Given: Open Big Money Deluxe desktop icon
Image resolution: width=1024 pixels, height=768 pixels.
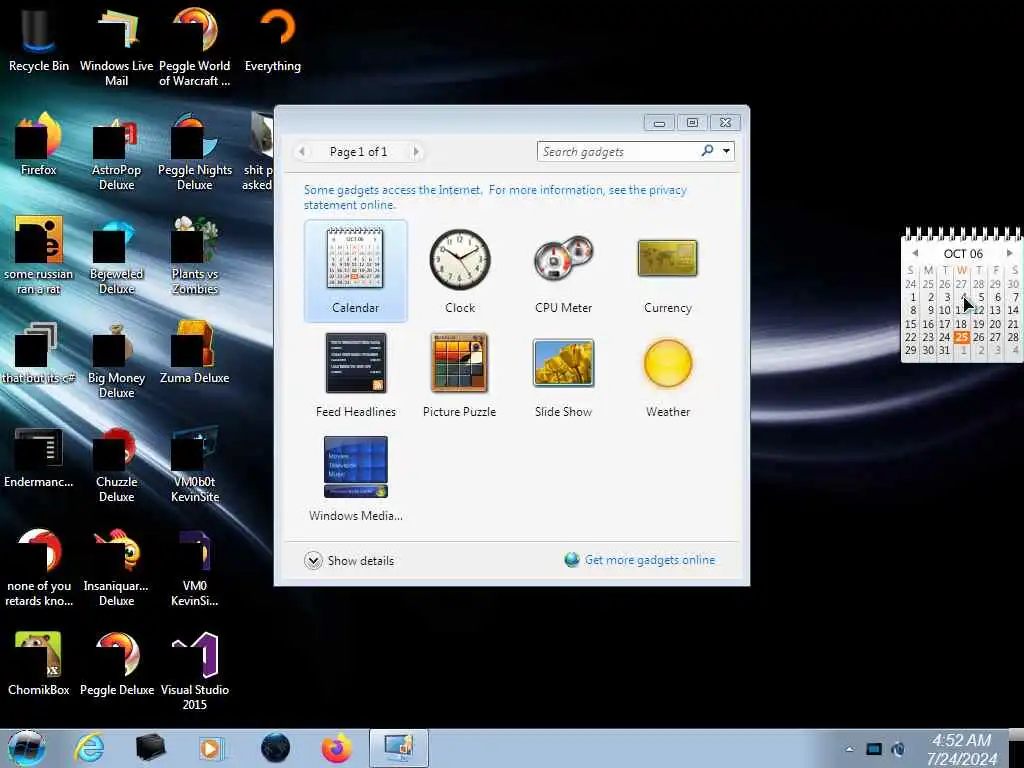Looking at the screenshot, I should [116, 359].
